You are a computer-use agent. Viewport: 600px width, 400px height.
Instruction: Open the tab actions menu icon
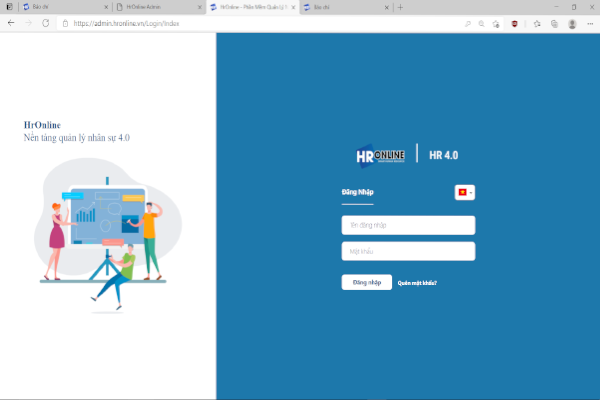pyautogui.click(x=9, y=7)
